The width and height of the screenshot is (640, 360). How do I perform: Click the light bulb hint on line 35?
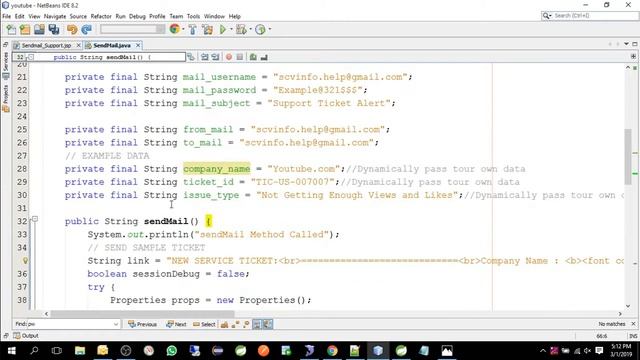25,260
